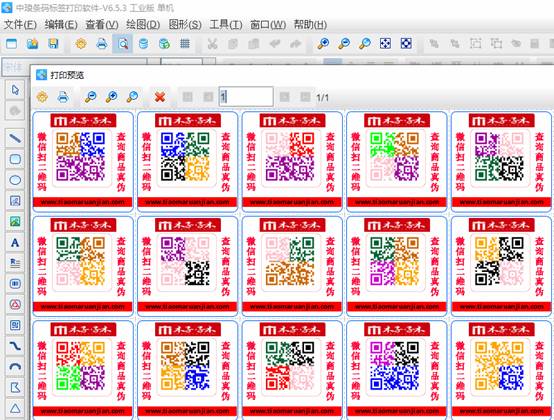The width and height of the screenshot is (554, 420).
Task: Select the polygon shape tool
Action: tap(15, 388)
